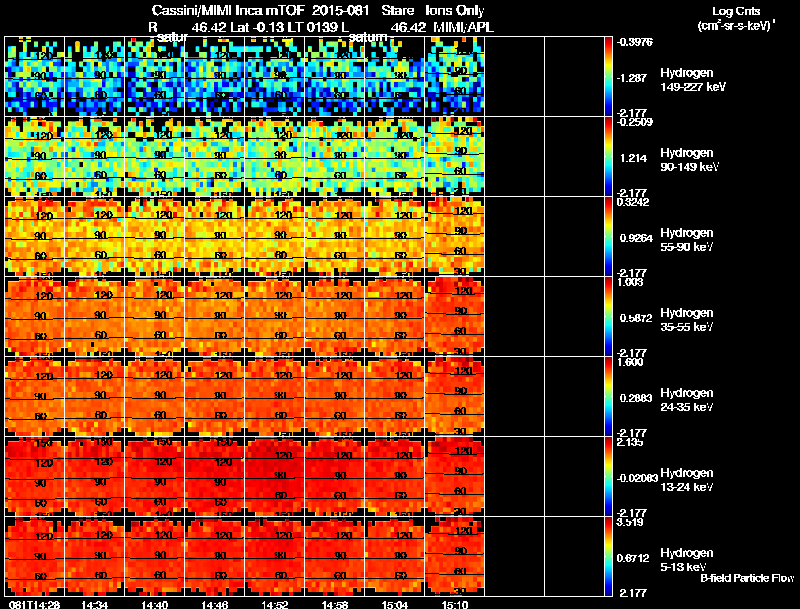Open the 5-13 keV image at 15:04
Image resolution: width=800 pixels, height=609 pixels.
(395, 556)
